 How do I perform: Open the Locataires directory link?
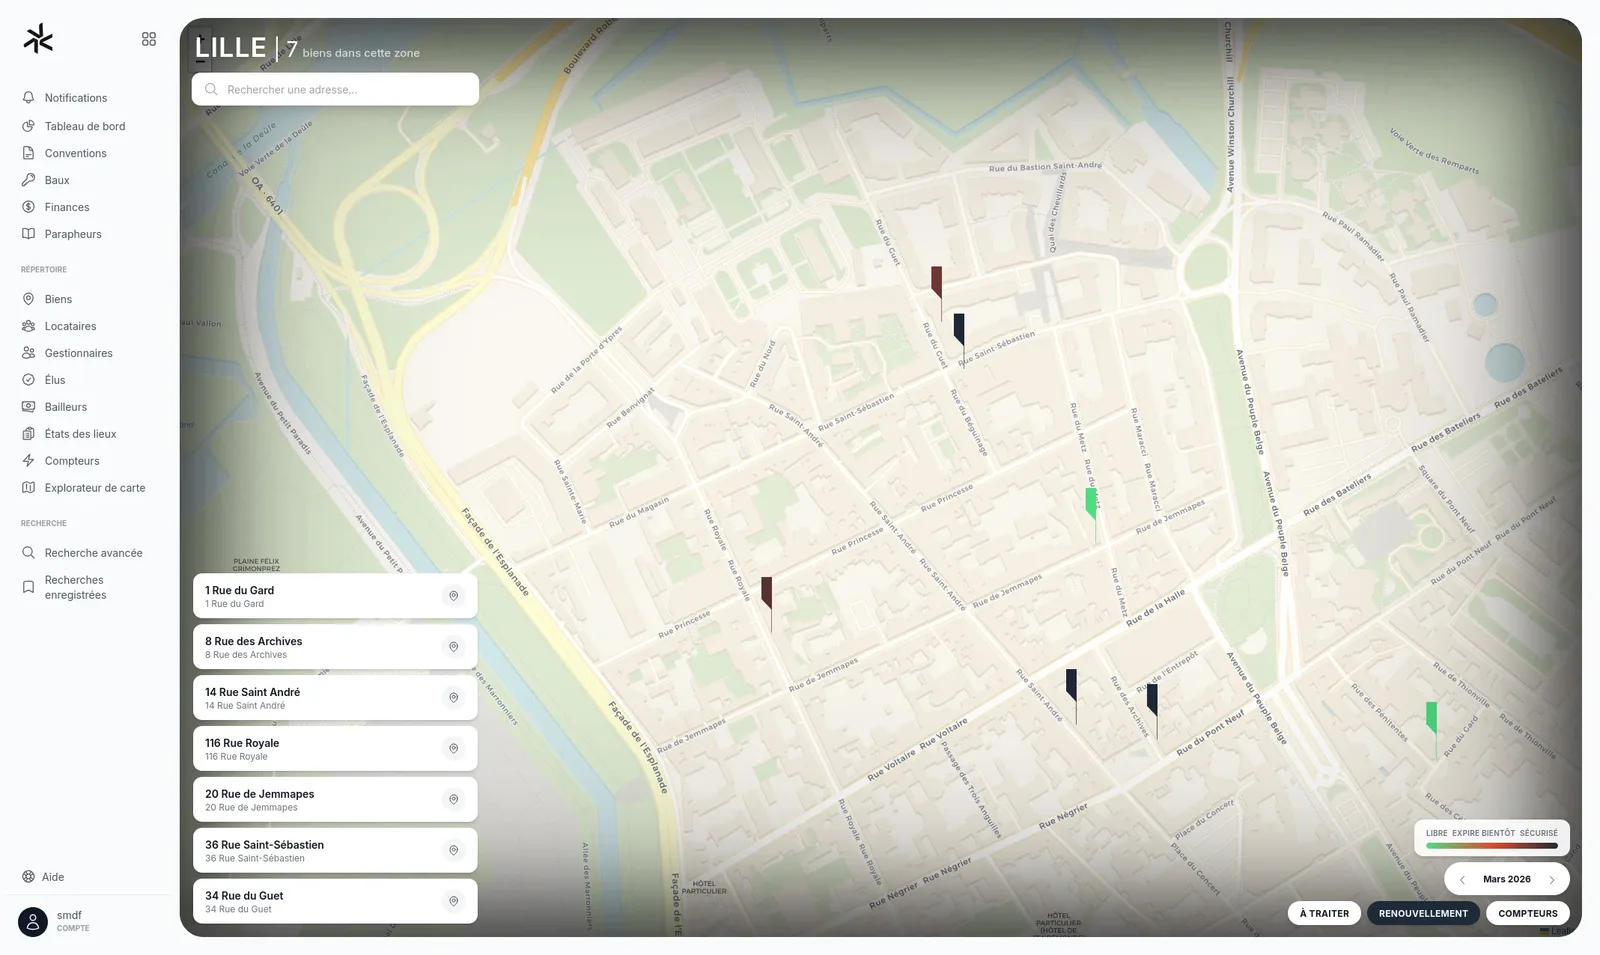pos(70,327)
